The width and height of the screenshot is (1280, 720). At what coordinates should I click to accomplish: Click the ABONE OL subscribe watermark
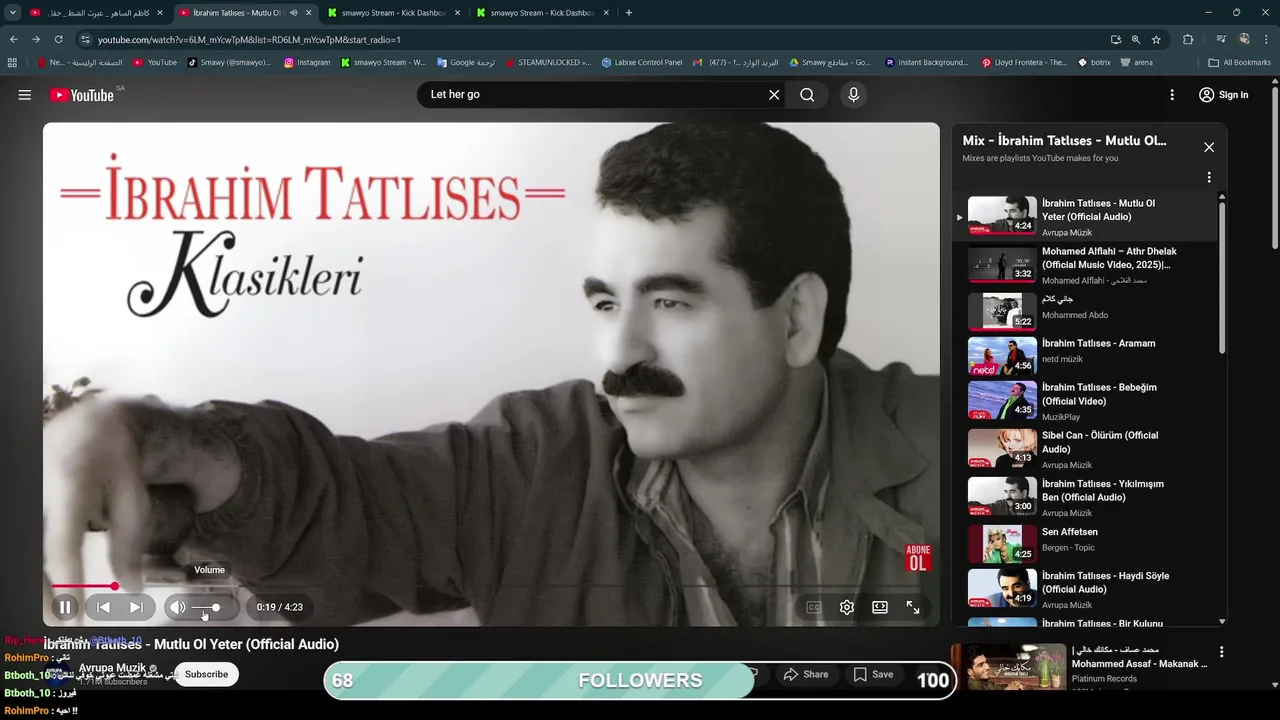[918, 557]
